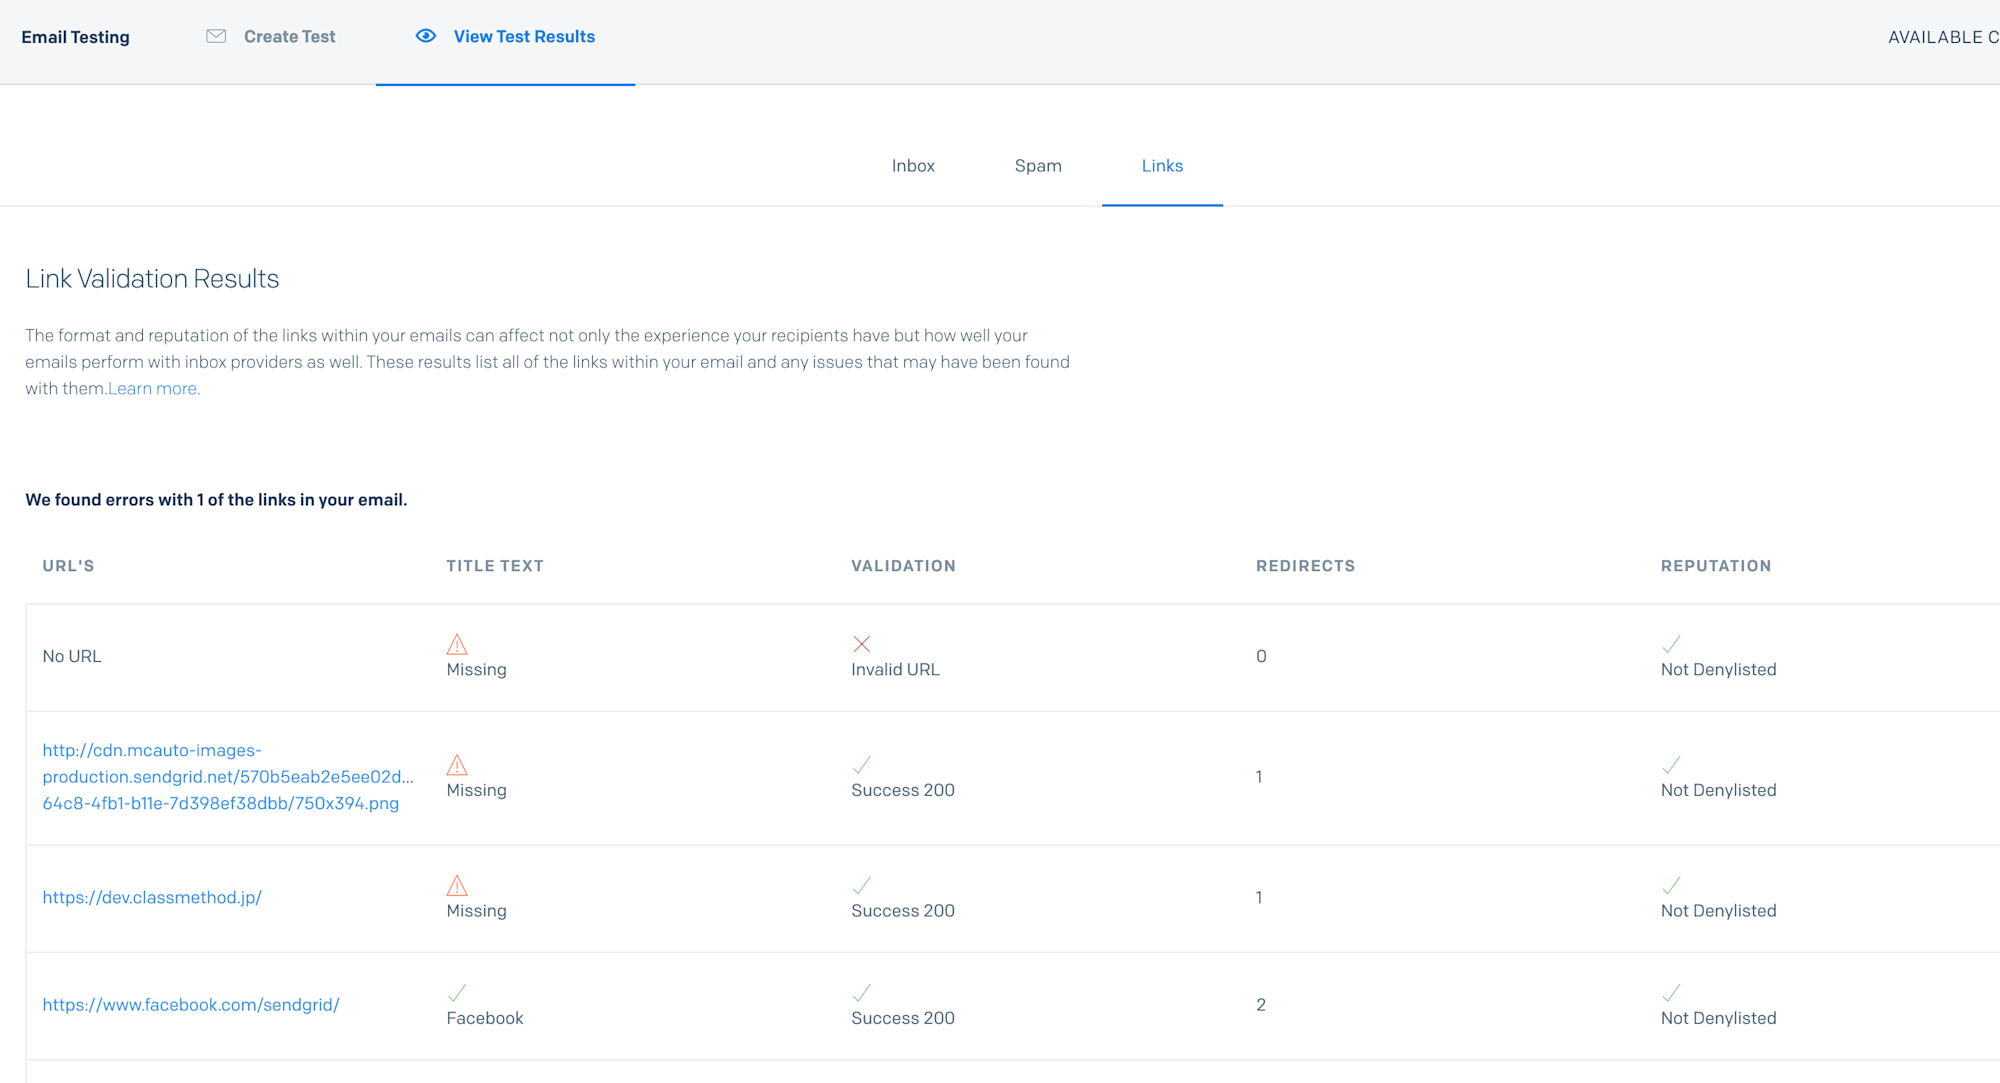This screenshot has height=1083, width=2000.
Task: Click warning triangle for cdn.mcauto-images row
Action: 457,765
